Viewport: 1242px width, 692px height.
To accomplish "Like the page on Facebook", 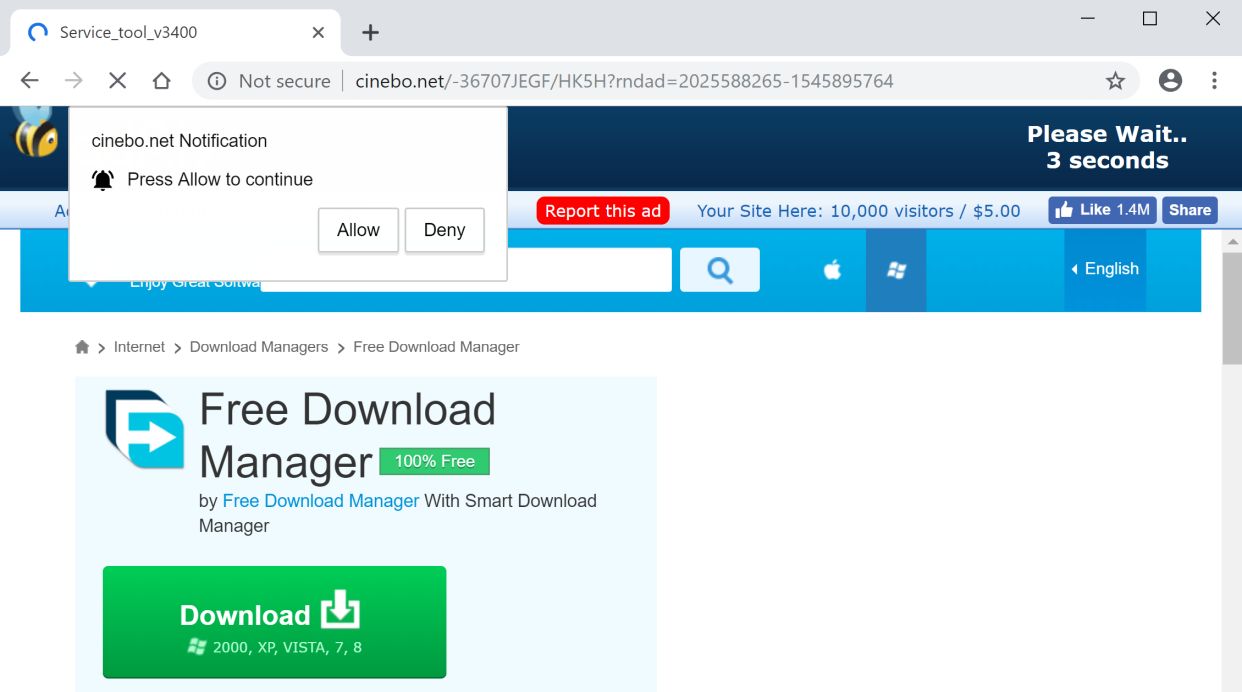I will (1102, 210).
